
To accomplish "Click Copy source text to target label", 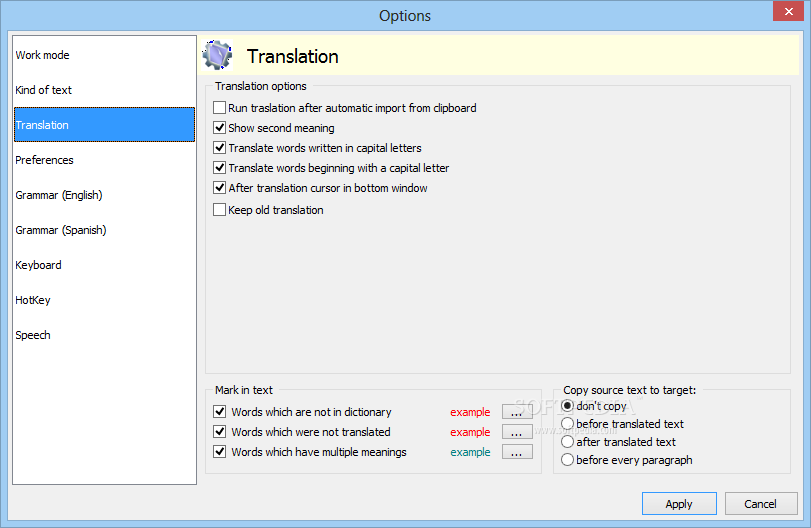I will coord(629,390).
